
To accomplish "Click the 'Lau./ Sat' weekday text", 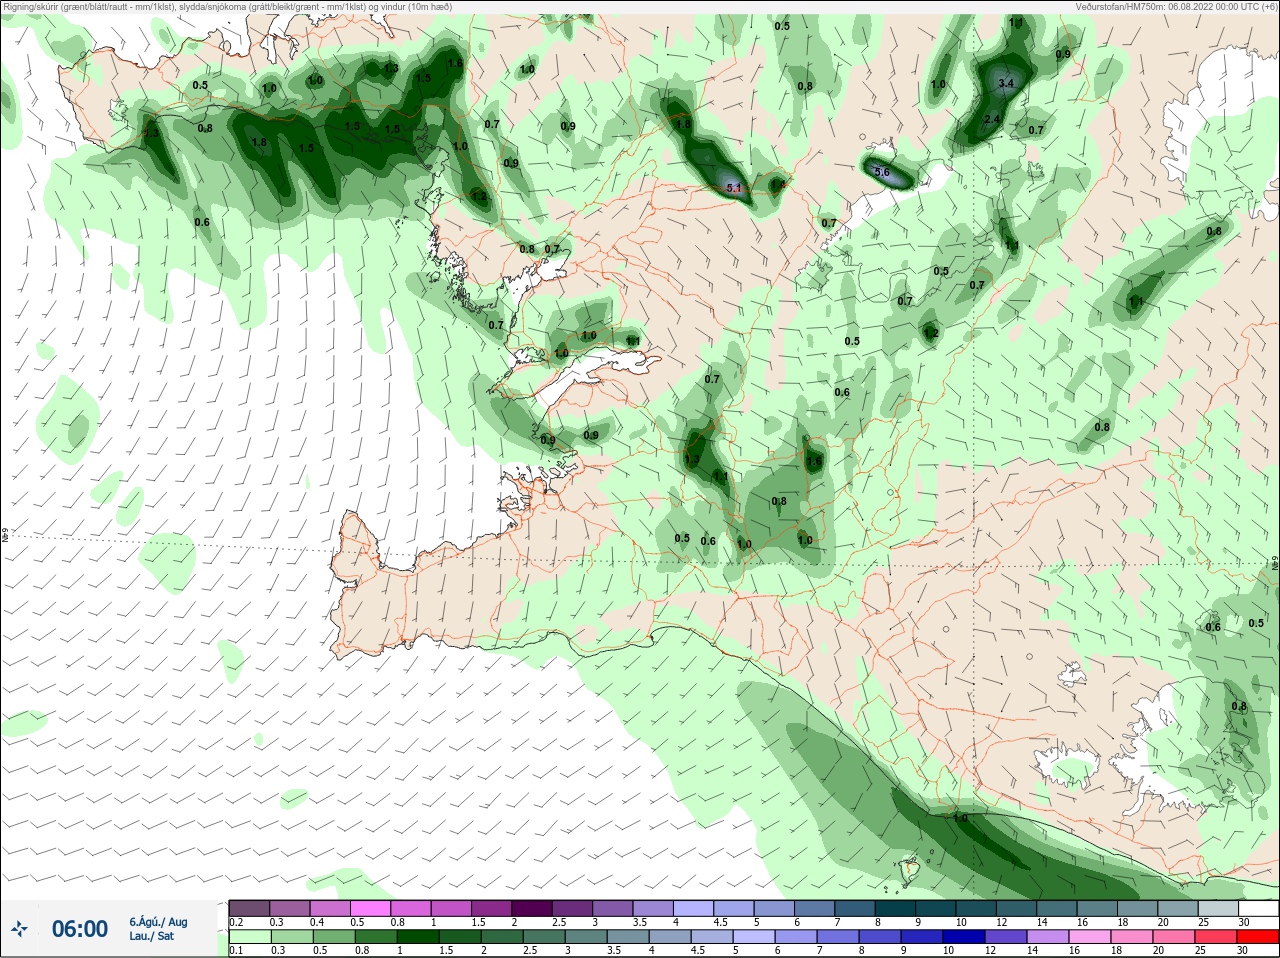I will [x=151, y=936].
